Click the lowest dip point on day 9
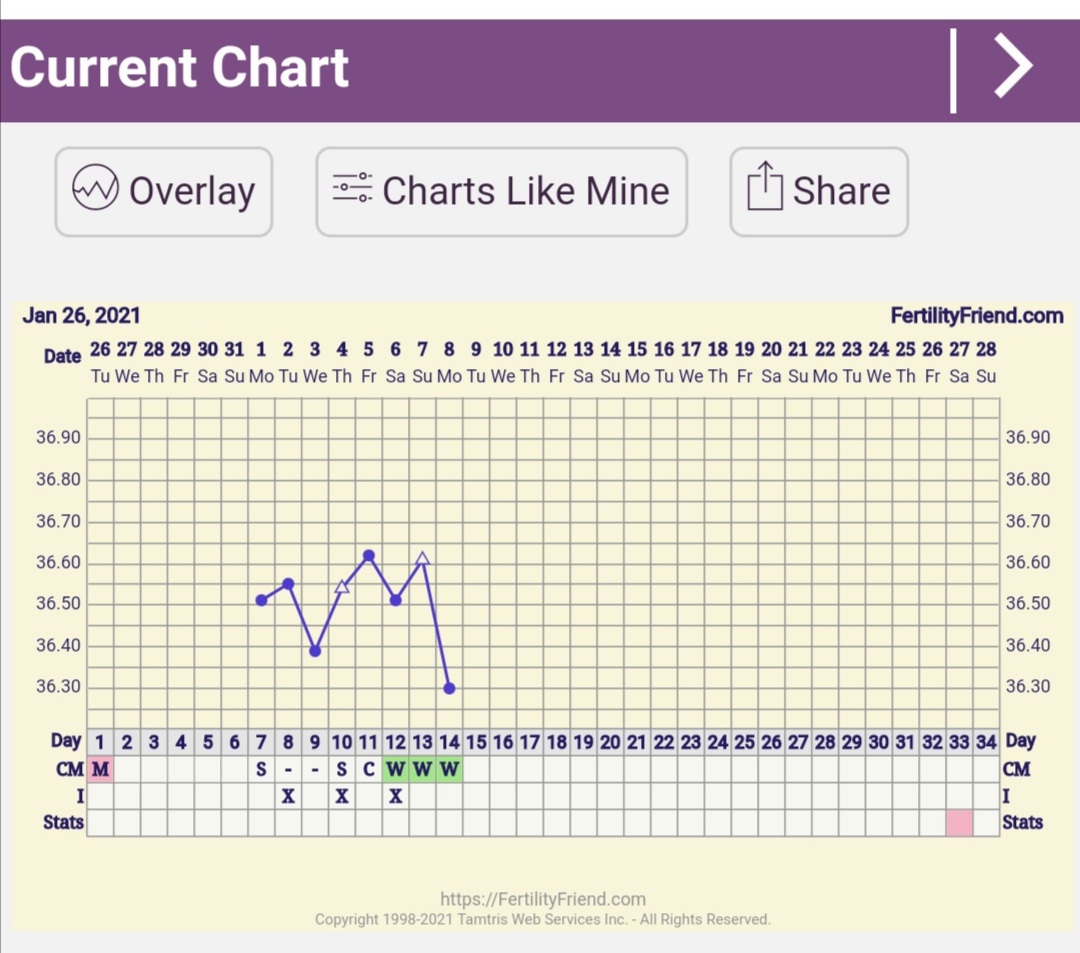 tap(315, 651)
